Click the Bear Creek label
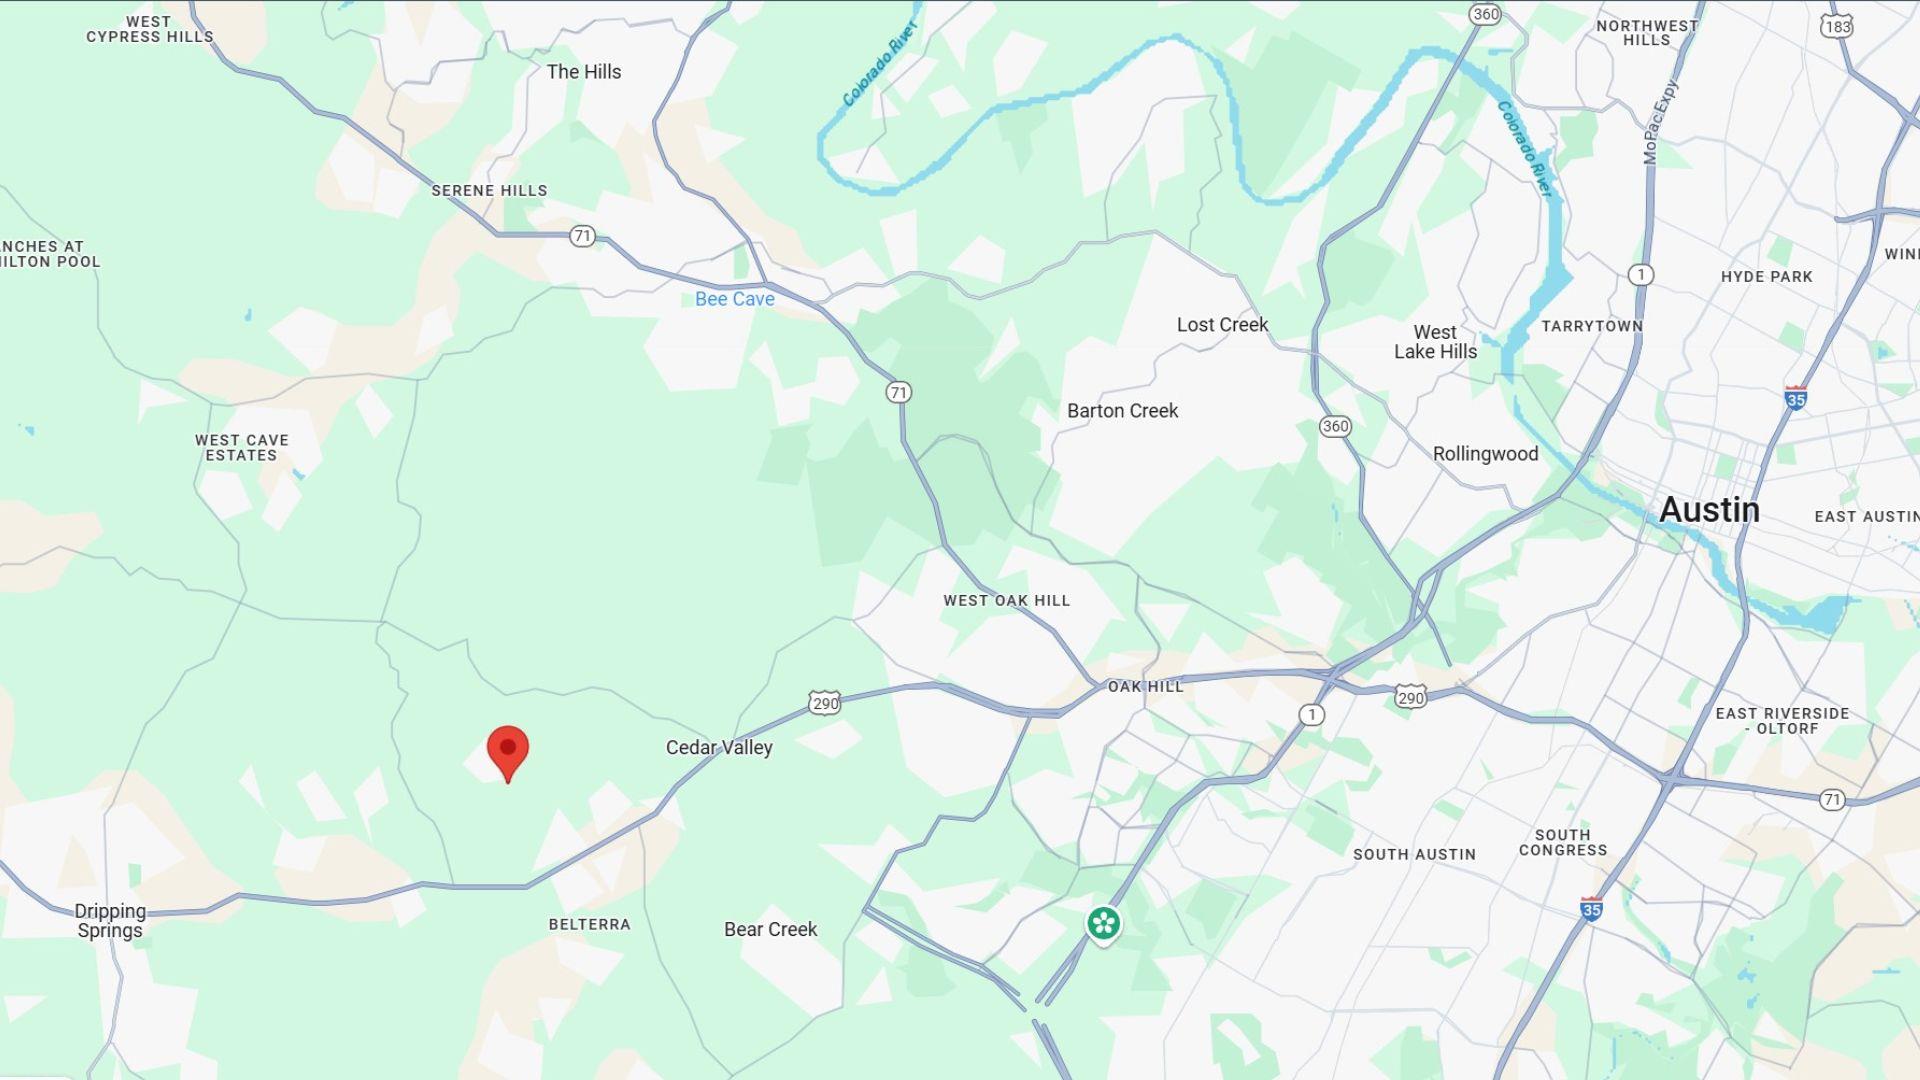This screenshot has height=1080, width=1920. pyautogui.click(x=770, y=930)
